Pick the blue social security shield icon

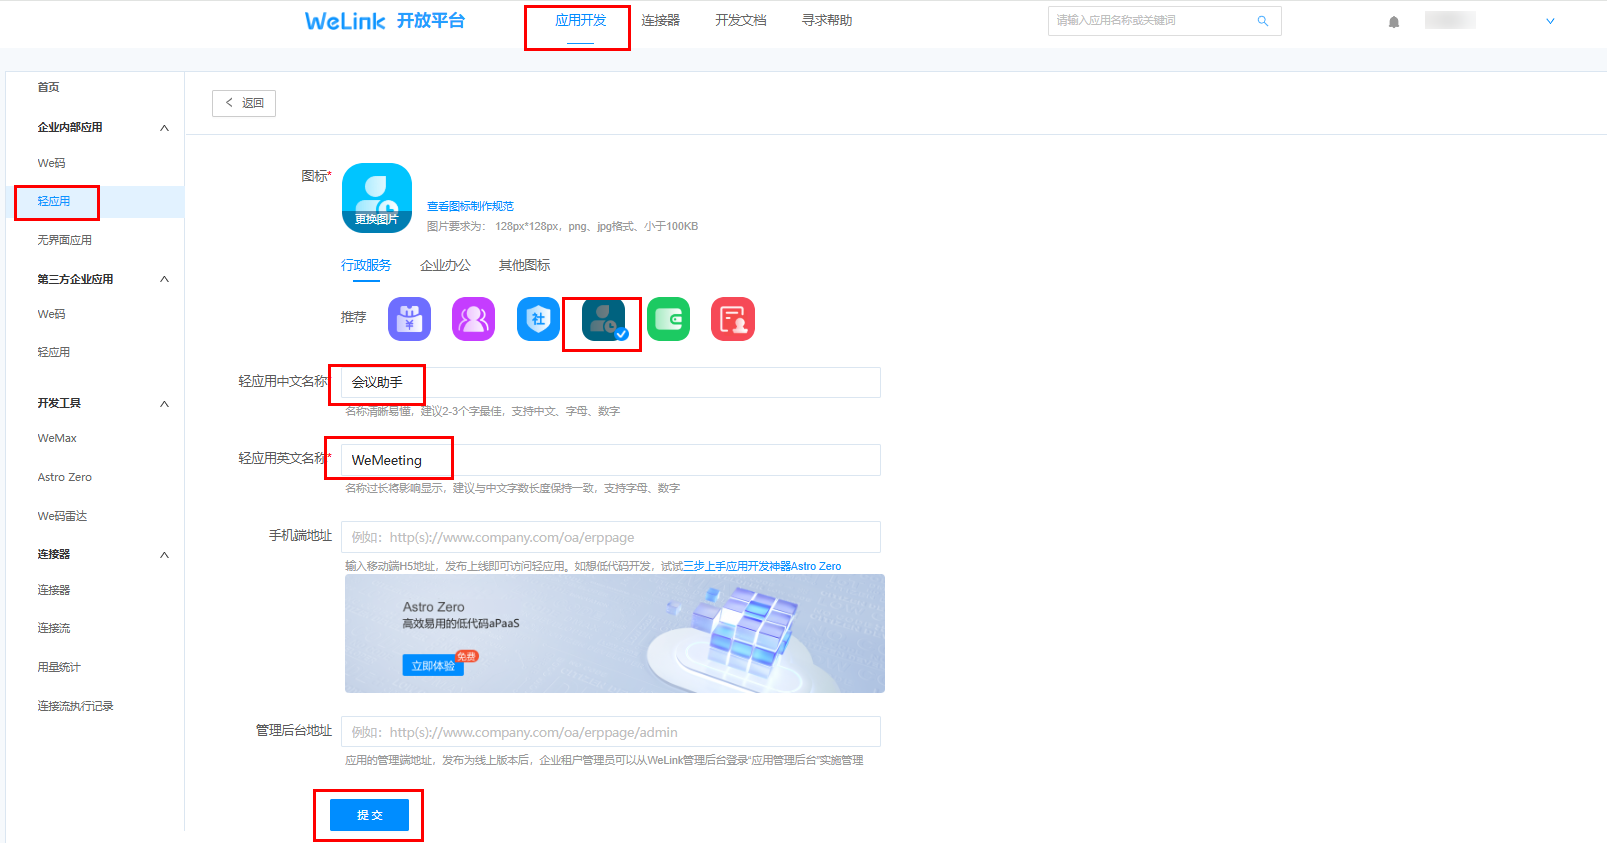tap(538, 319)
